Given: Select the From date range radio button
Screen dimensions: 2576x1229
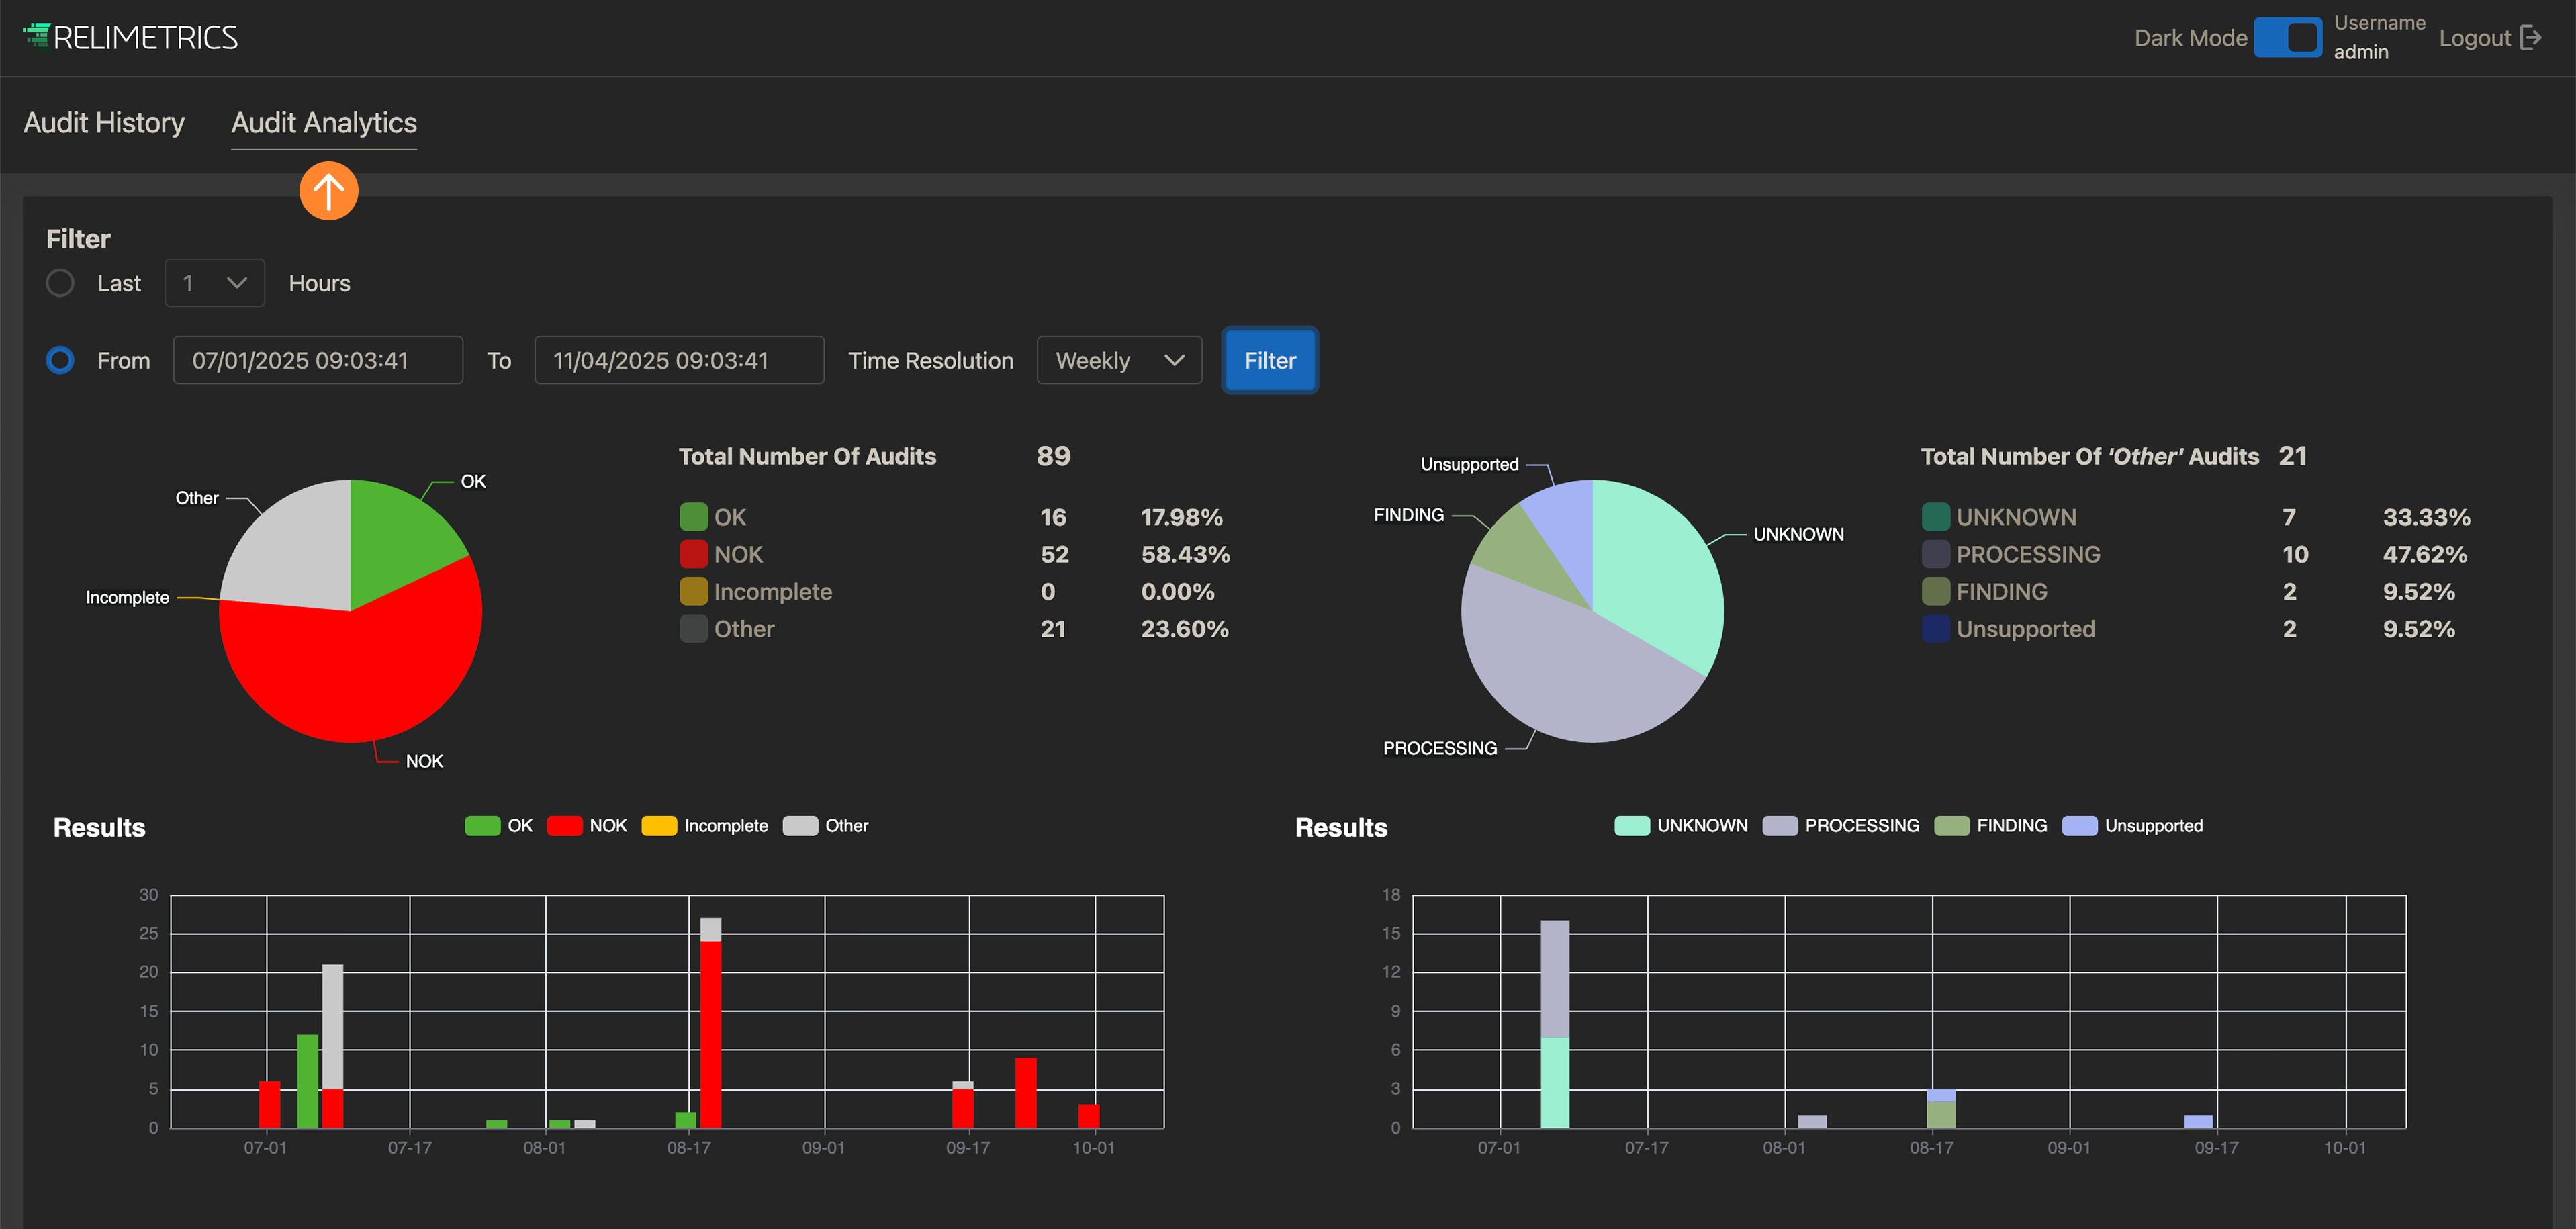Looking at the screenshot, I should [60, 360].
